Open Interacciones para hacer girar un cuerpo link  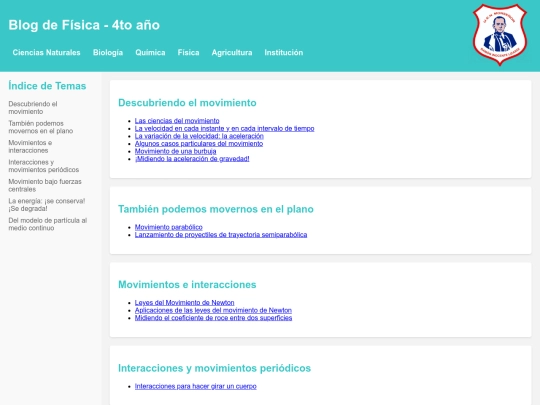pyautogui.click(x=196, y=386)
